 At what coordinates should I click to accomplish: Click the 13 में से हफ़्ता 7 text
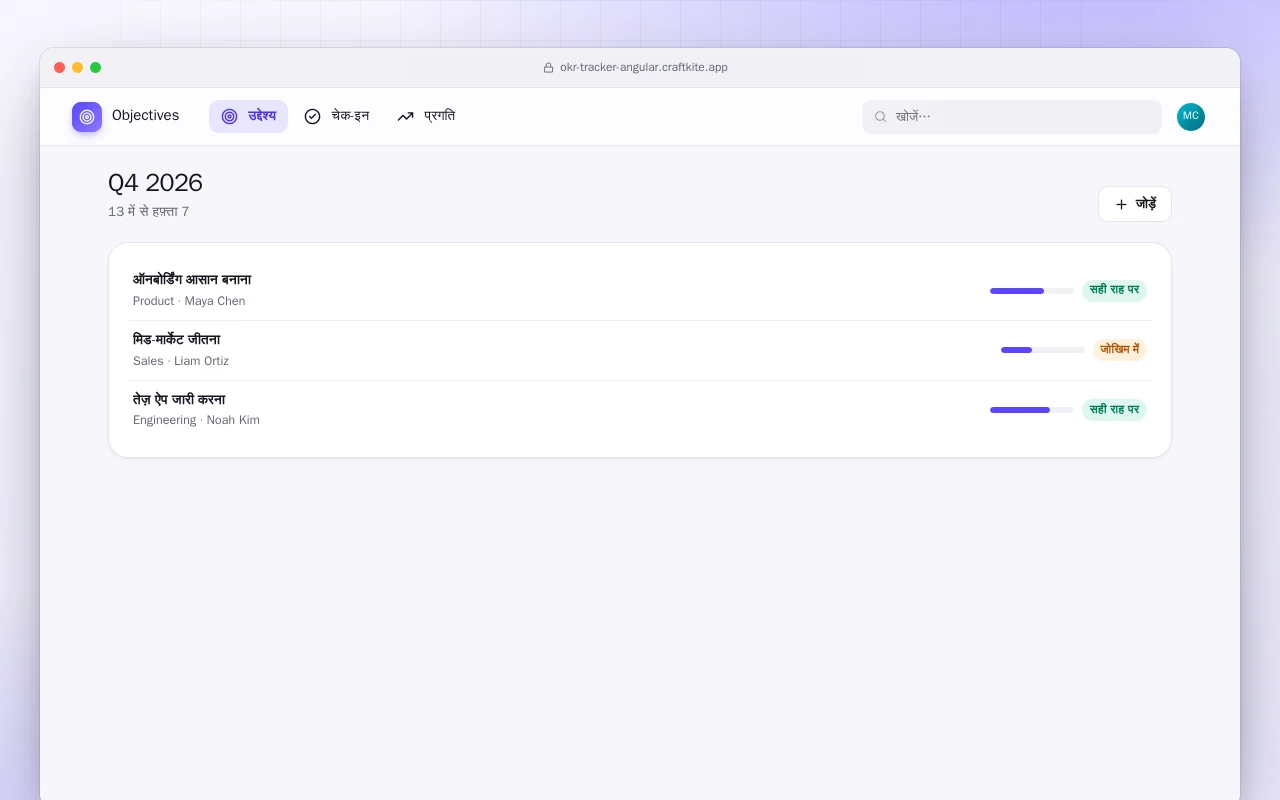(x=149, y=212)
